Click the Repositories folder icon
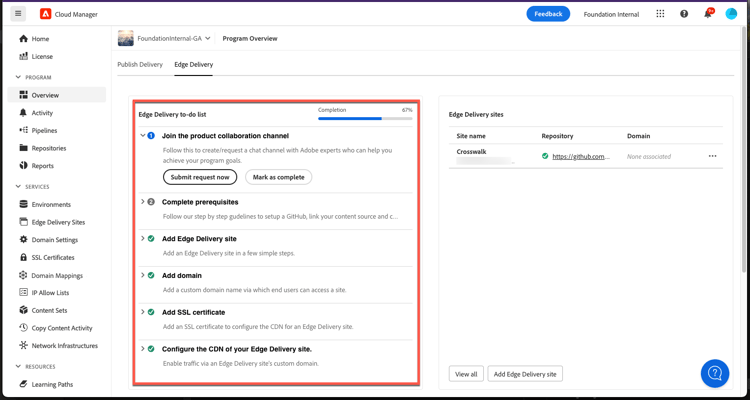The width and height of the screenshot is (750, 400). 23,148
